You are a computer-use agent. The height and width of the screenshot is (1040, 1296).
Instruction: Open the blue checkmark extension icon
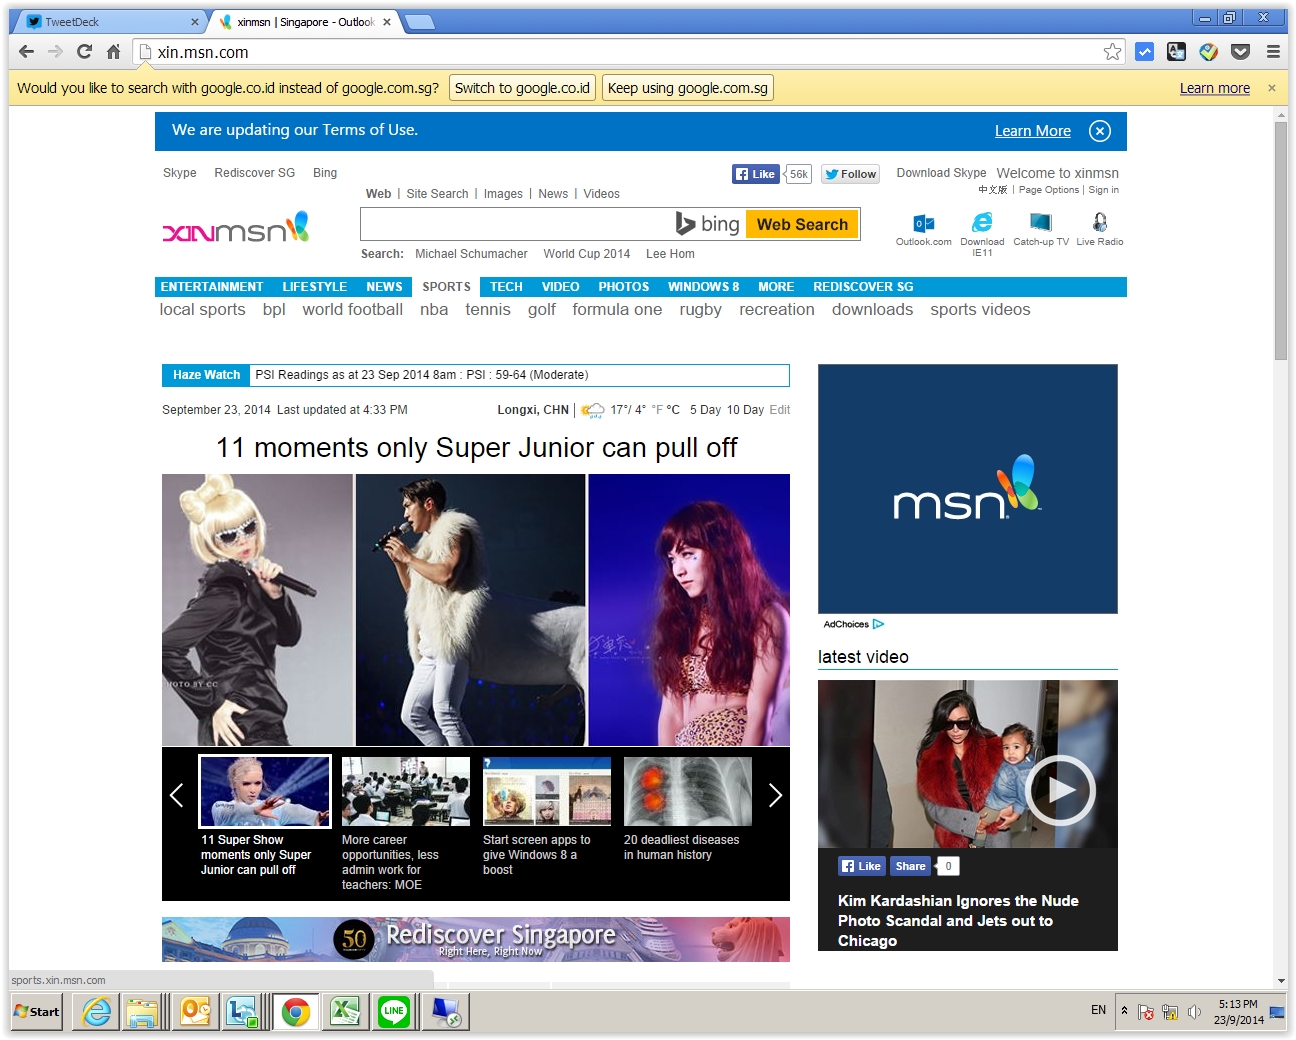[x=1145, y=52]
